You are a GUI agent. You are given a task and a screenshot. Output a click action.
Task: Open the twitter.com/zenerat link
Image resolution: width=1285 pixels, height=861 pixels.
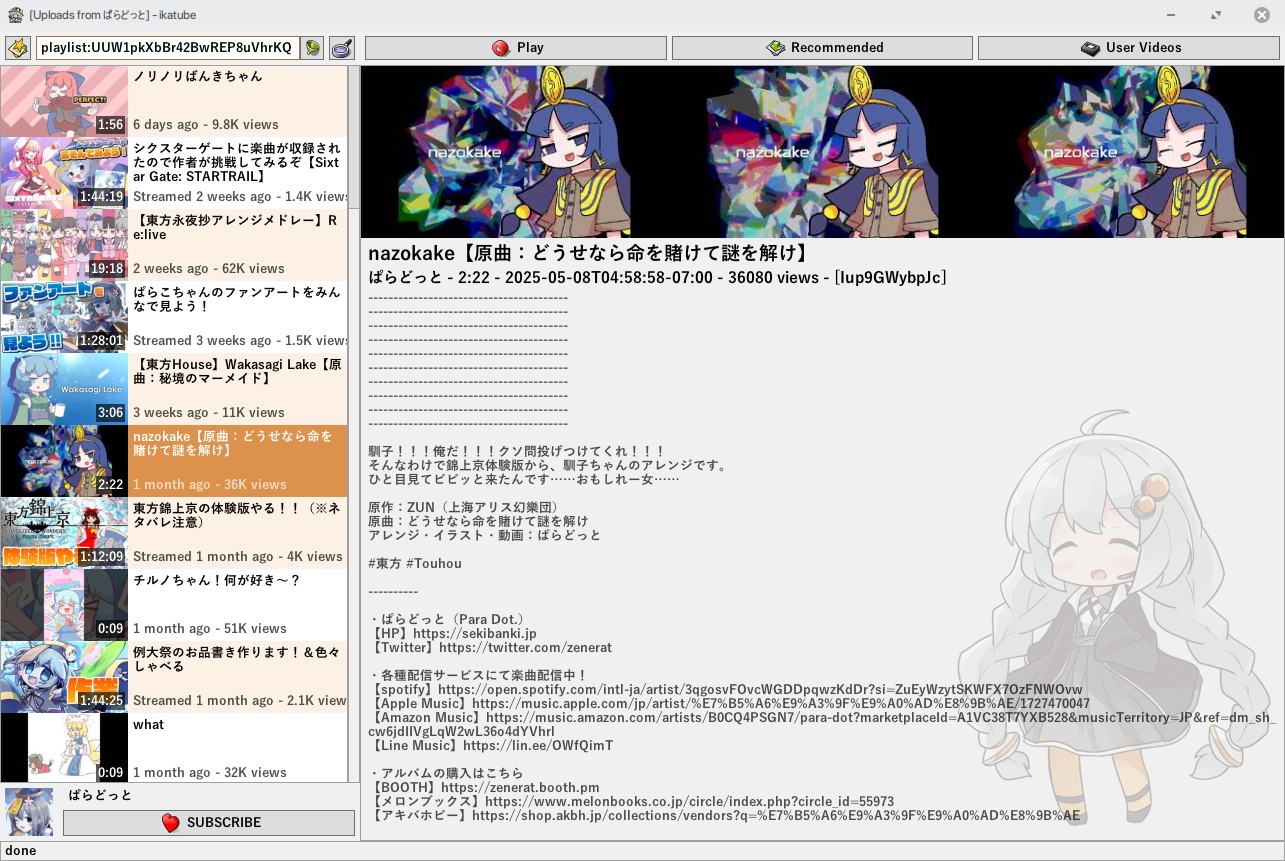[x=526, y=648]
